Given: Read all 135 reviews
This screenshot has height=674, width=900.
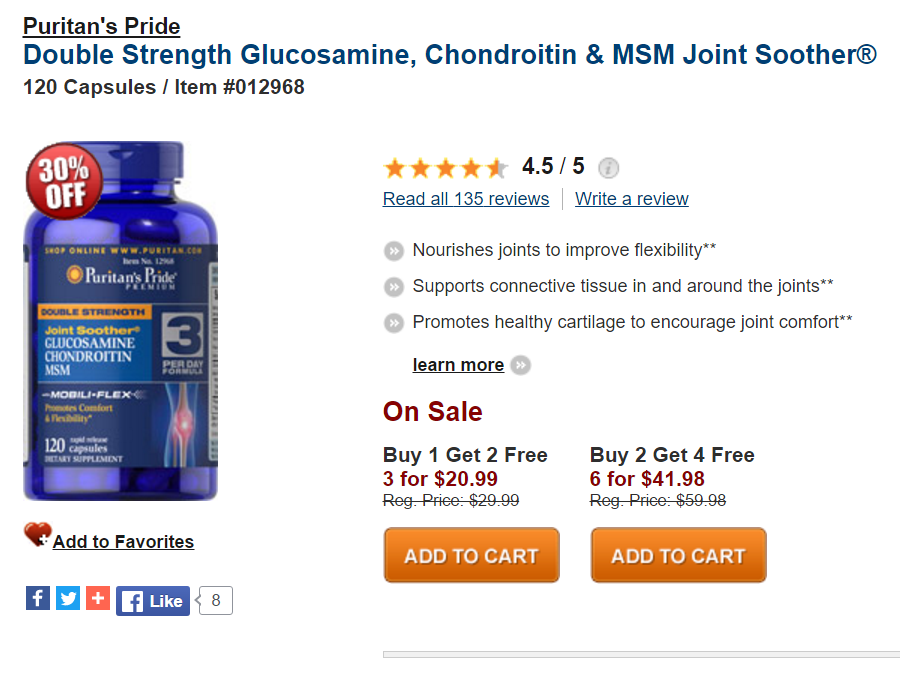Looking at the screenshot, I should [x=466, y=199].
